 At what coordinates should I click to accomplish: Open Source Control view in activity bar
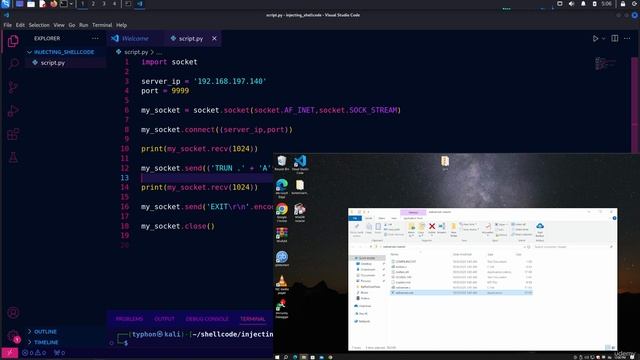pos(13,87)
